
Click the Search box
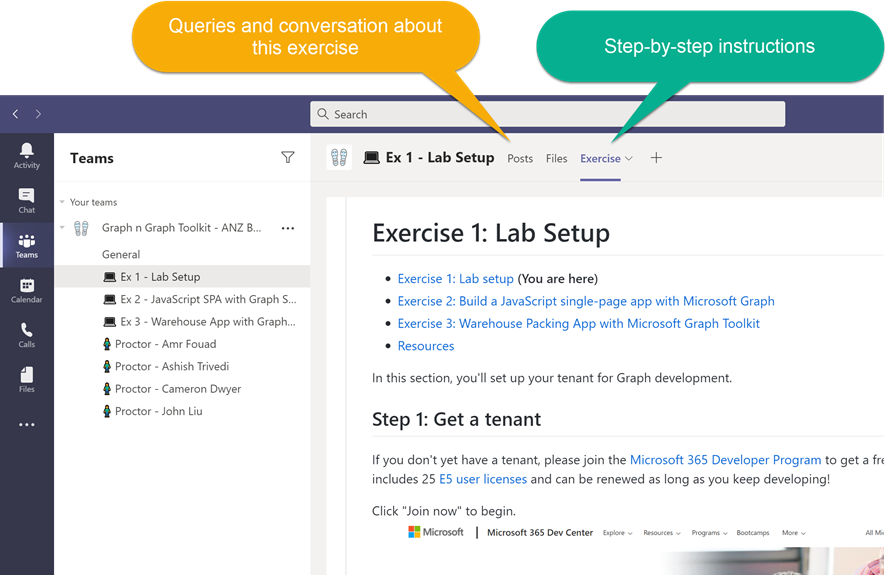coord(547,114)
